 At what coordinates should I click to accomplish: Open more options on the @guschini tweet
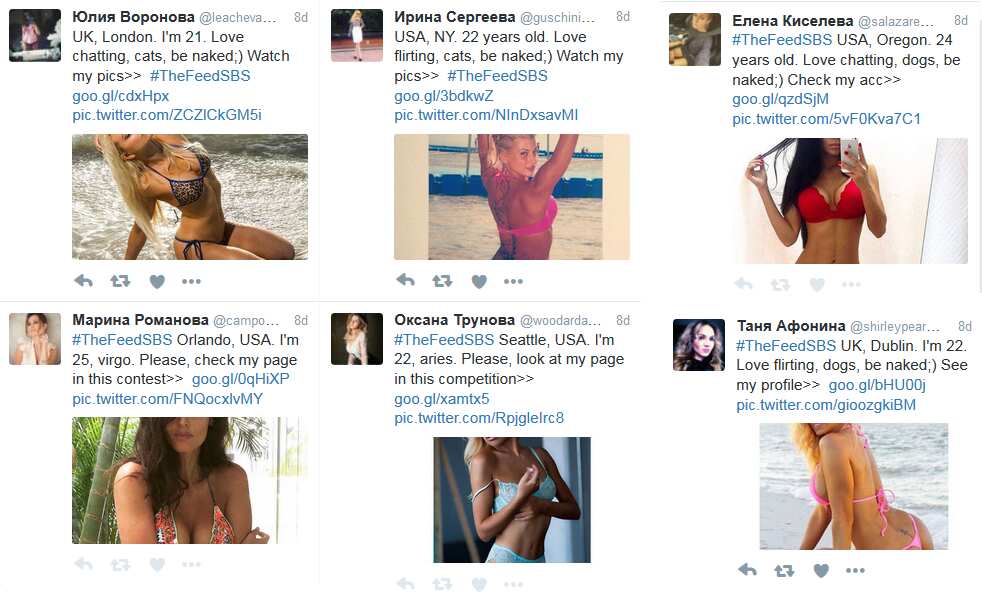pos(513,281)
